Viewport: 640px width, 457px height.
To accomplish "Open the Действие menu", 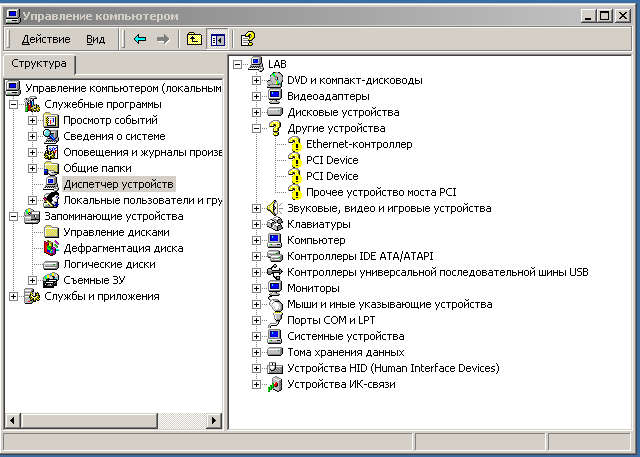I will [45, 39].
